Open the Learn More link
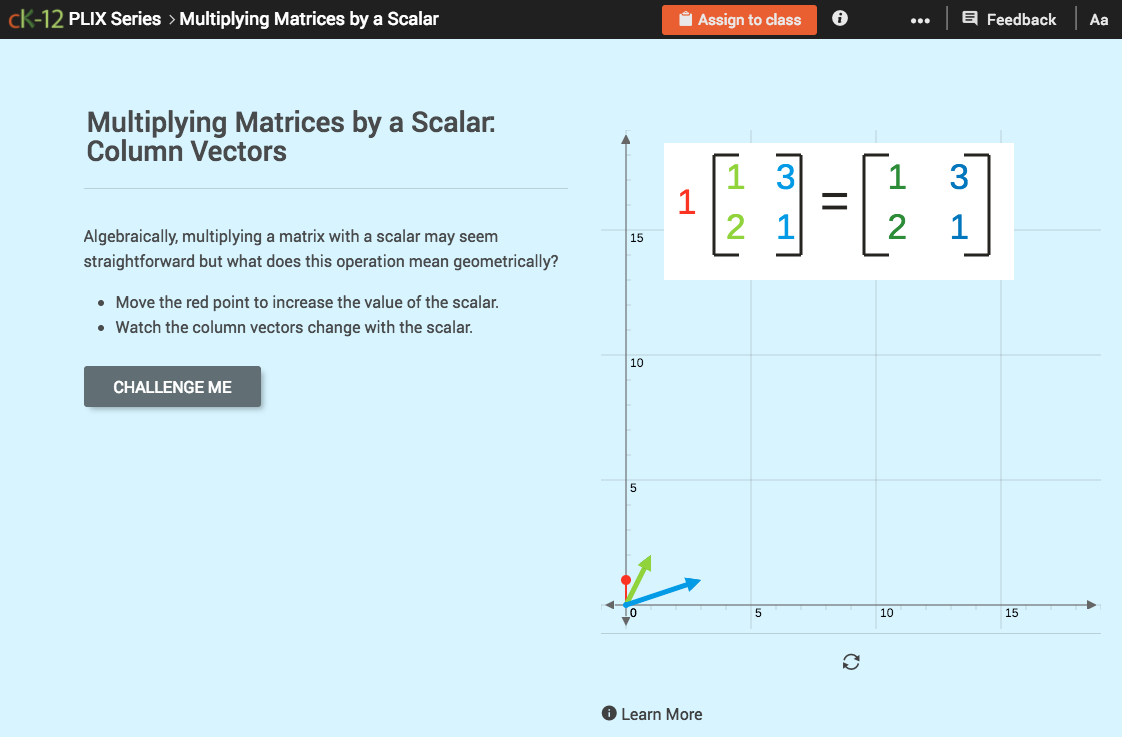The width and height of the screenshot is (1122, 737). click(662, 714)
